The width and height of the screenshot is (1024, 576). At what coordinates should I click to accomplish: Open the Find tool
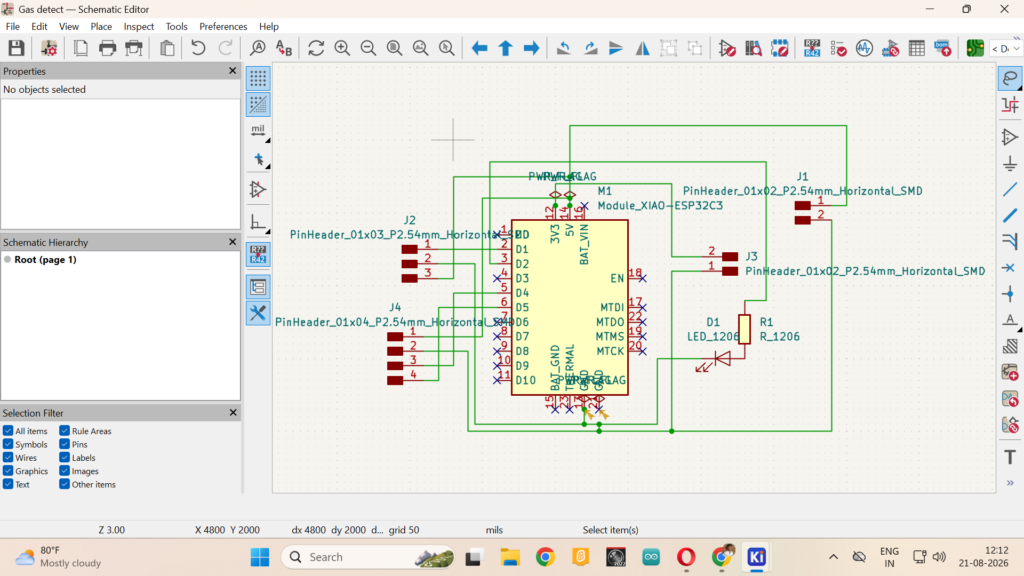tap(258, 48)
